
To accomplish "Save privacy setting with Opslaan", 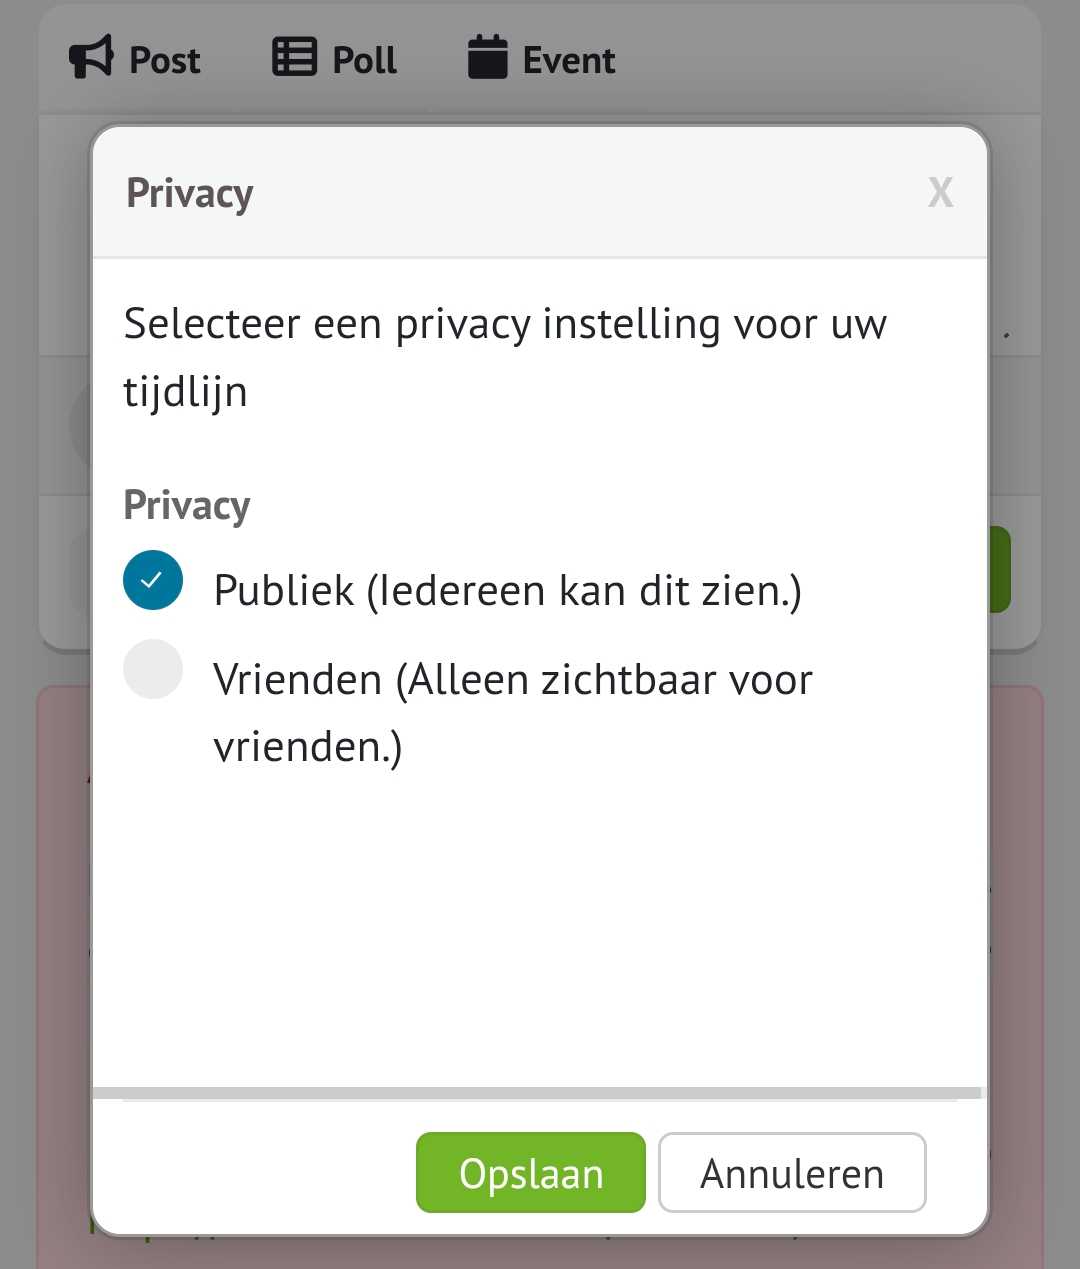I will [x=530, y=1173].
